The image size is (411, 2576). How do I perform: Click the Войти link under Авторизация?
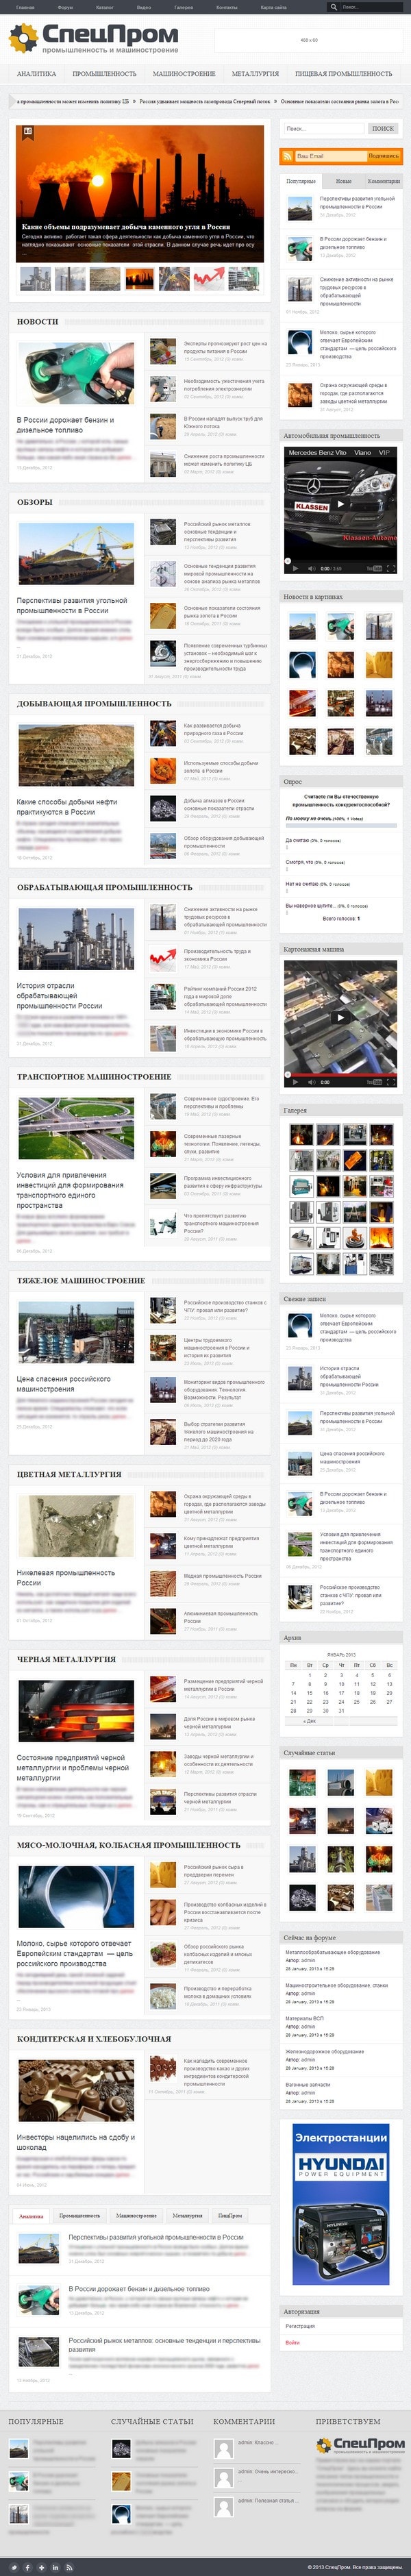point(292,2342)
